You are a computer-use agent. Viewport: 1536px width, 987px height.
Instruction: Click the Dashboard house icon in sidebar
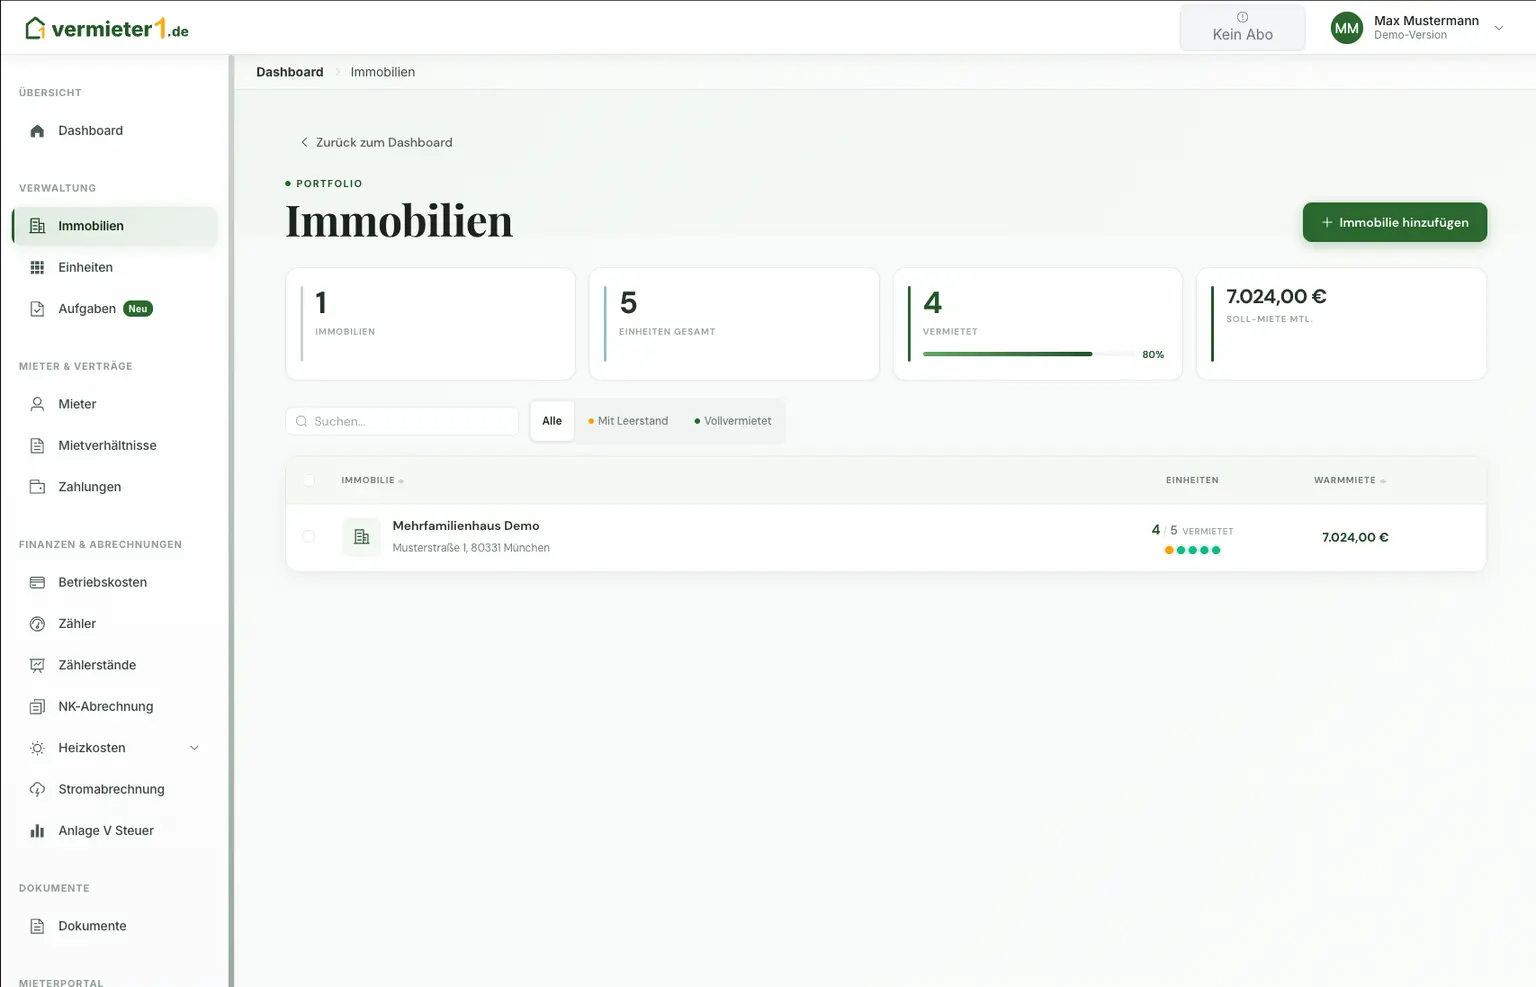pyautogui.click(x=37, y=131)
